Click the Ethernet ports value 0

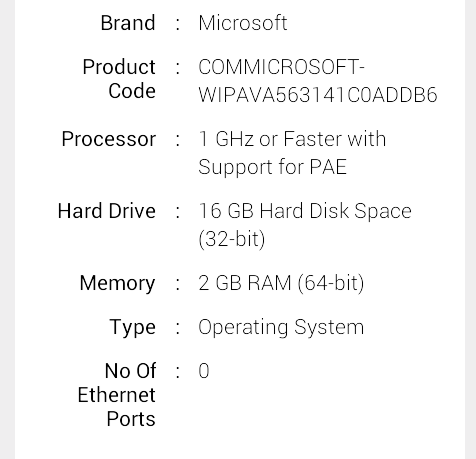(204, 371)
